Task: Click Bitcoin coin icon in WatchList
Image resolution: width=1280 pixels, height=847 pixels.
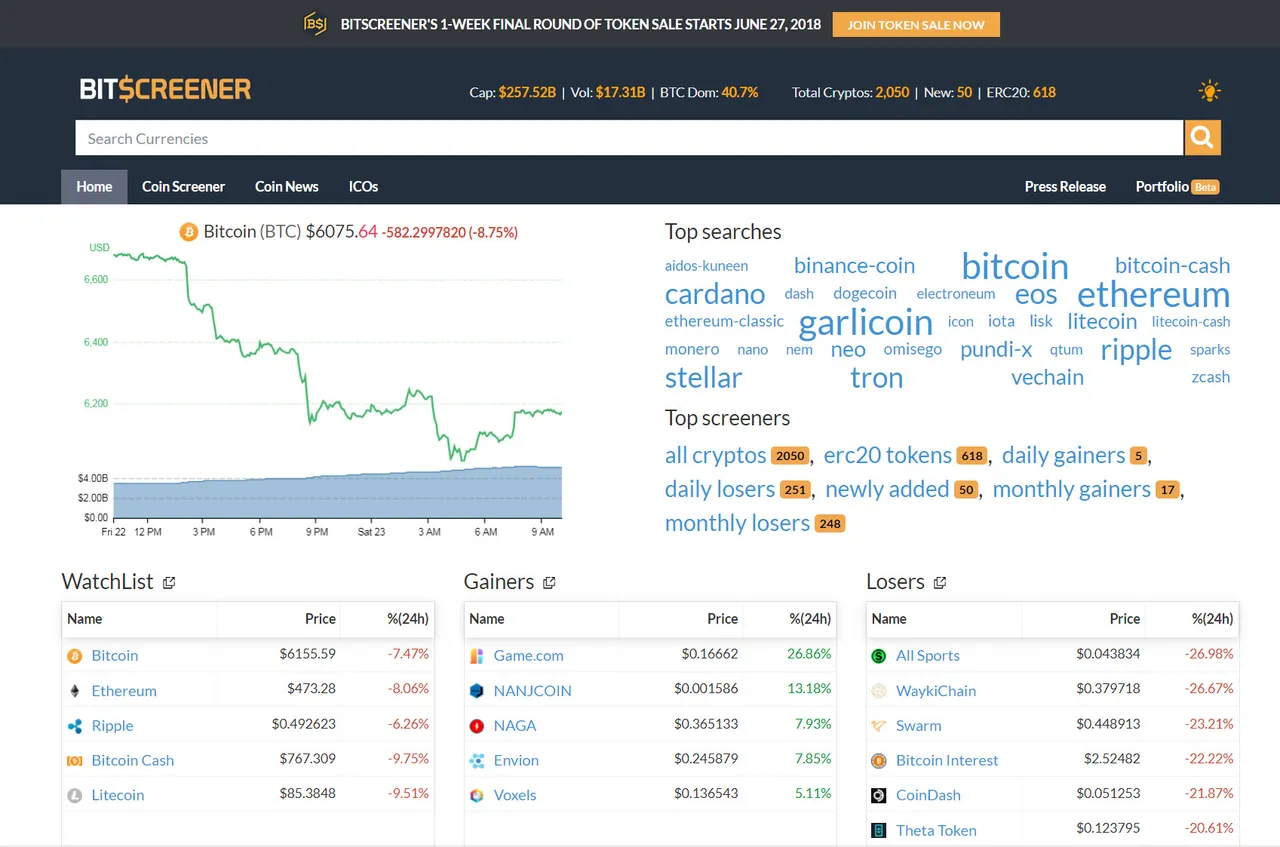Action: [x=74, y=656]
